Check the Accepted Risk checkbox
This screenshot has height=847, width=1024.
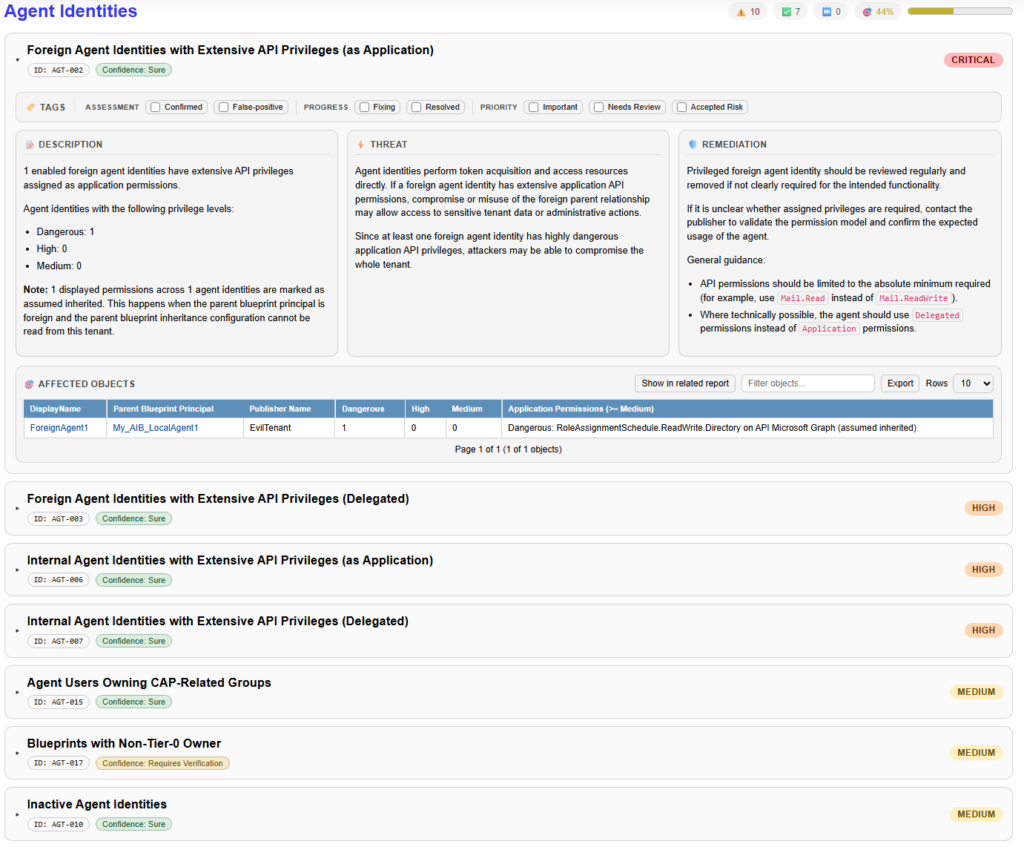click(682, 107)
